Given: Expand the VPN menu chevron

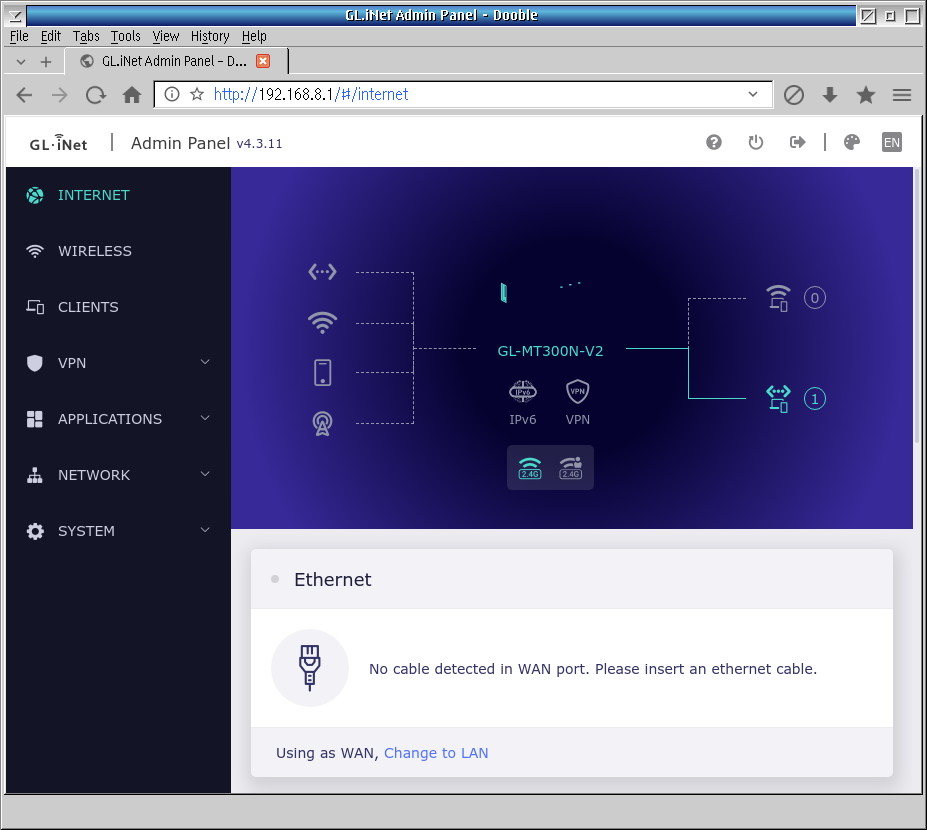Looking at the screenshot, I should point(205,362).
